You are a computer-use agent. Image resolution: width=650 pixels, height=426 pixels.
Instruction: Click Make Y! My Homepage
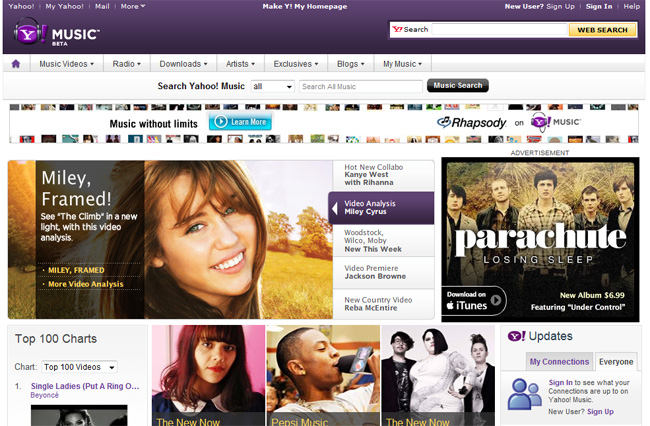tap(305, 6)
